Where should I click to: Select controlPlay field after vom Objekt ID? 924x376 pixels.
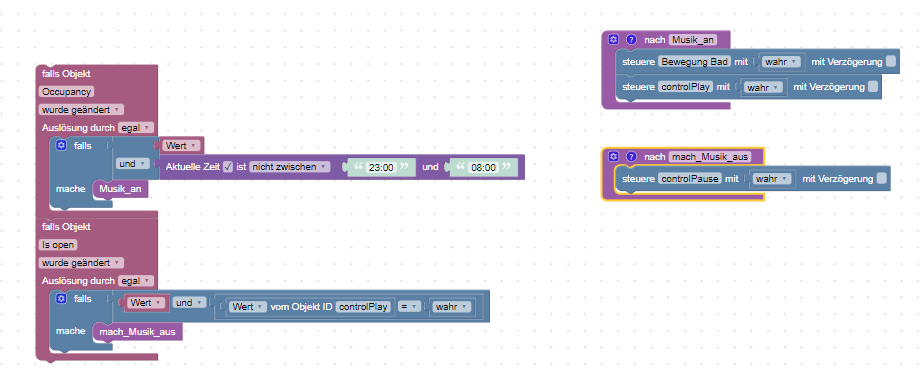coord(363,306)
